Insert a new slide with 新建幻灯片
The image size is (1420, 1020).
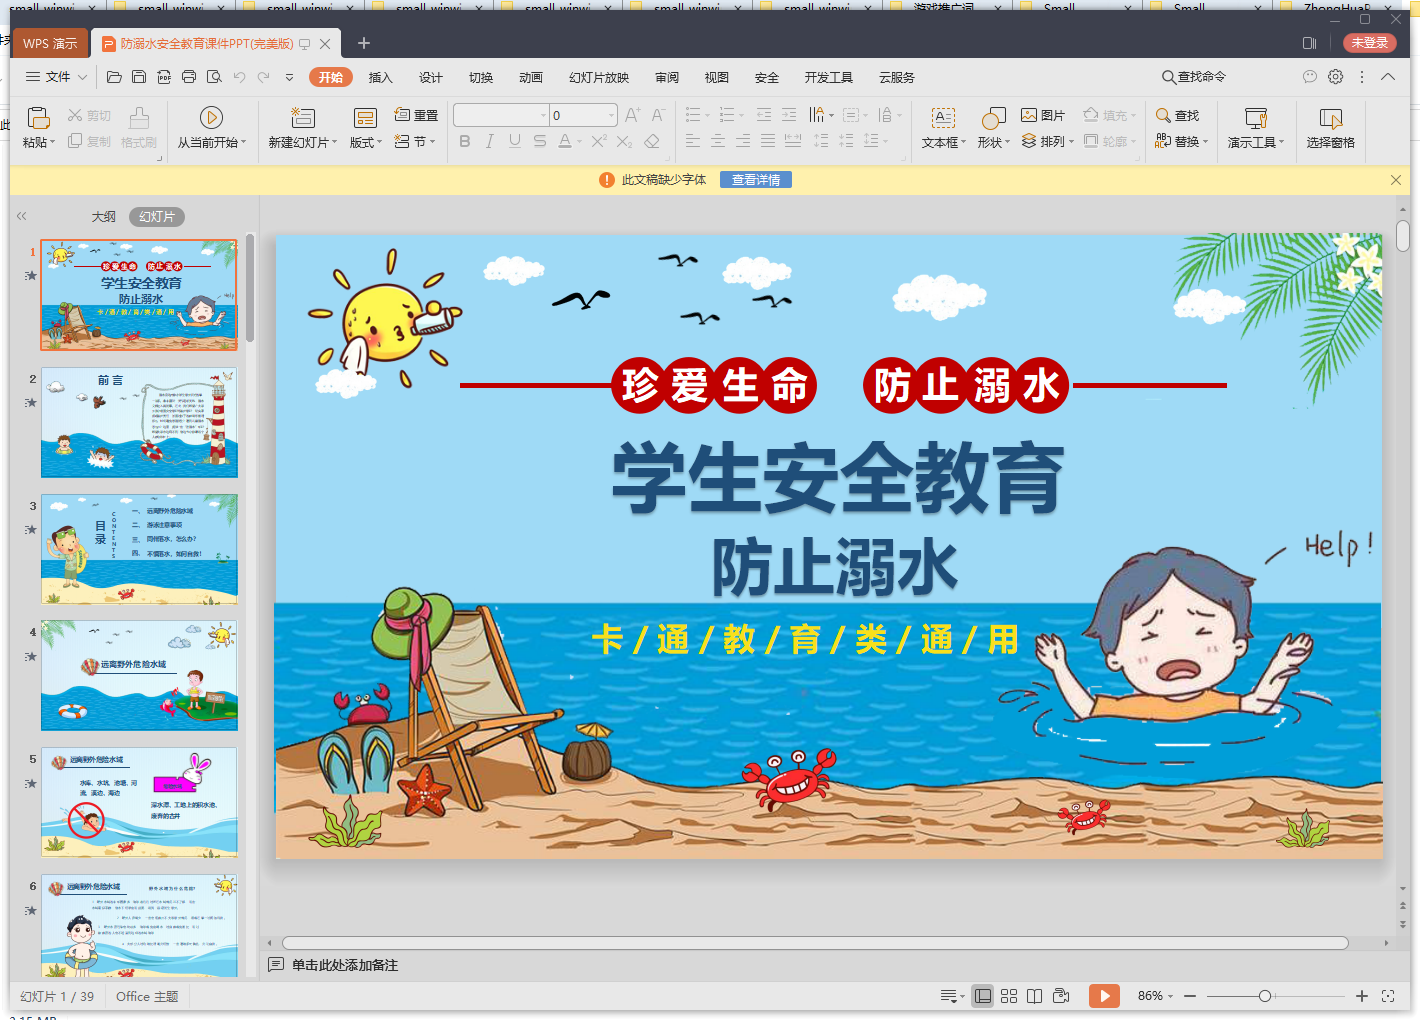click(x=302, y=128)
